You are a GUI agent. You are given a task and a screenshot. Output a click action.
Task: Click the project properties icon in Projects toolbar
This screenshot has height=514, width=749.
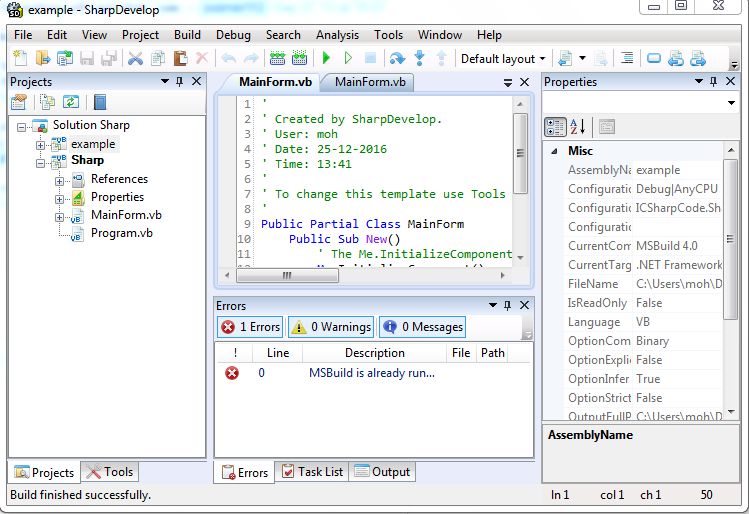(19, 102)
